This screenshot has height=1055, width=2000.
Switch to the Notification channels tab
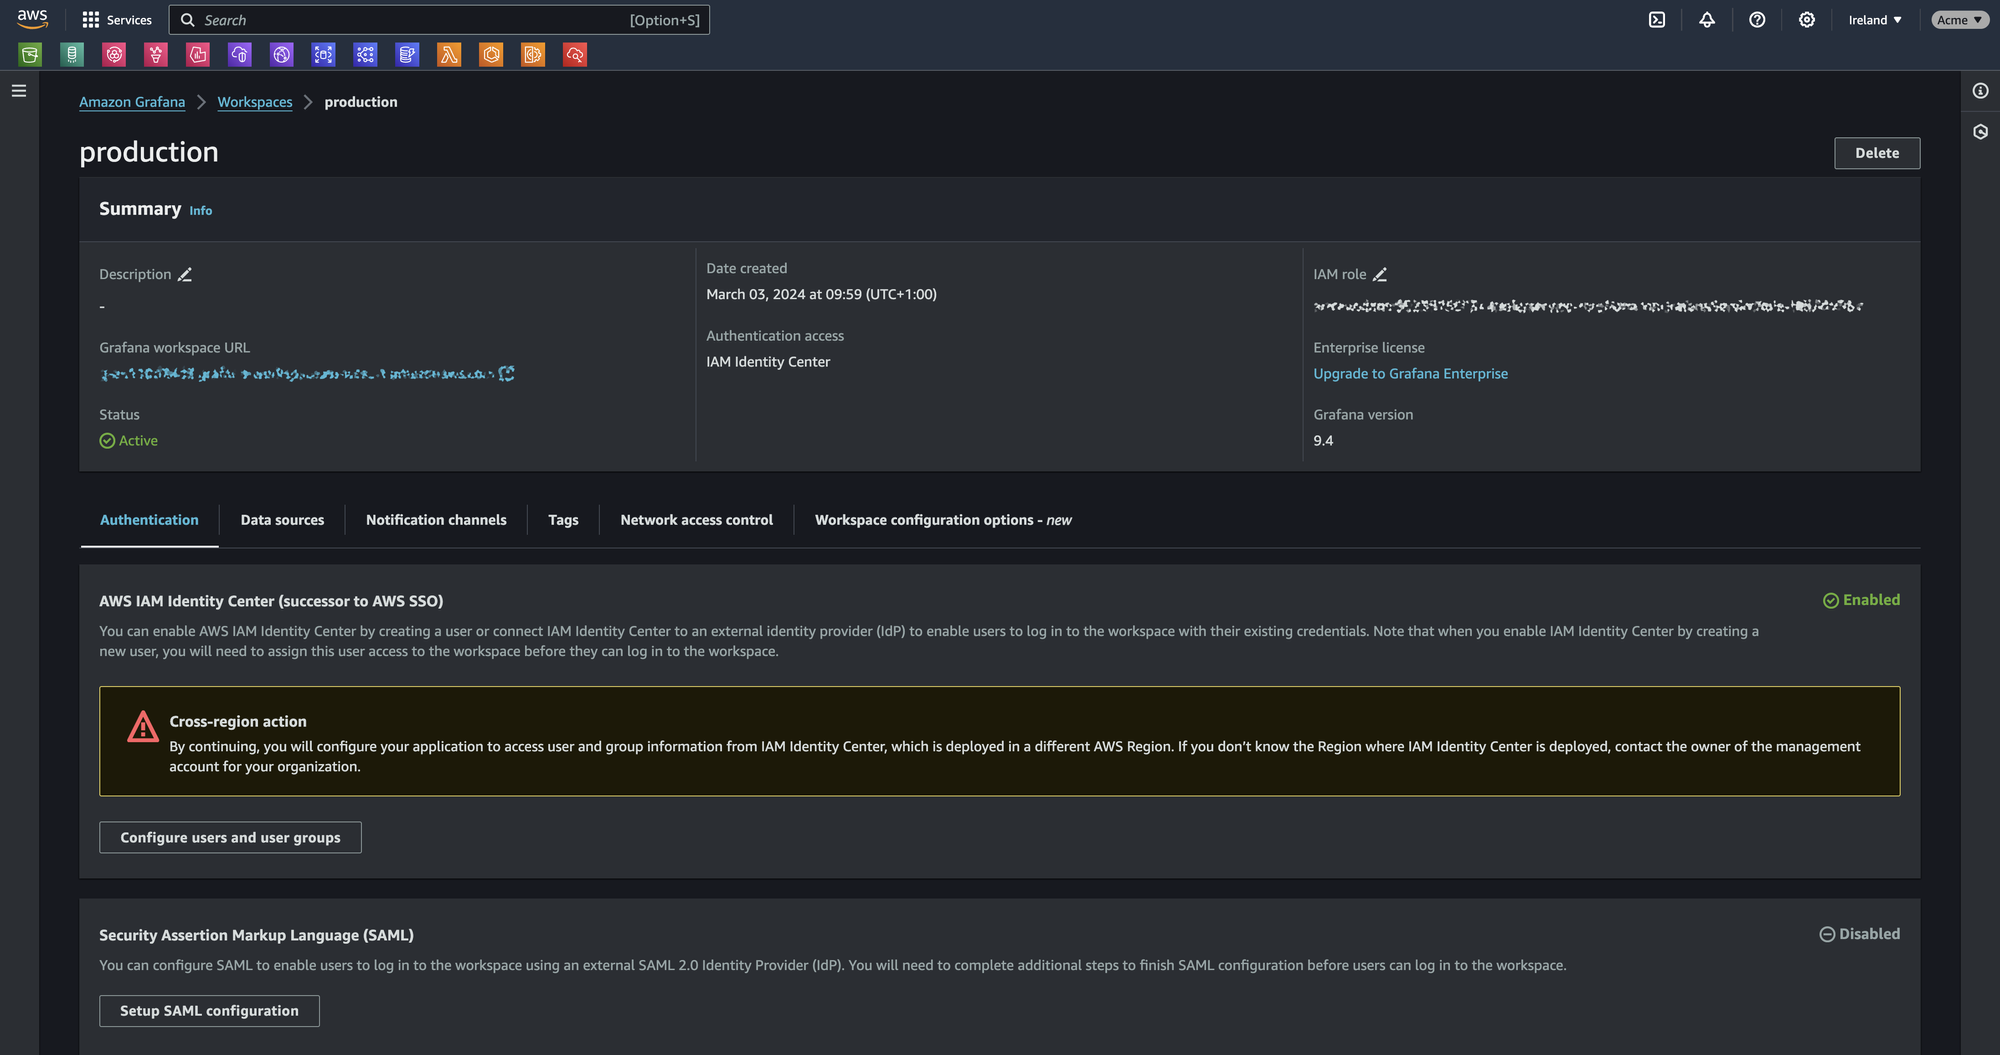click(x=436, y=520)
